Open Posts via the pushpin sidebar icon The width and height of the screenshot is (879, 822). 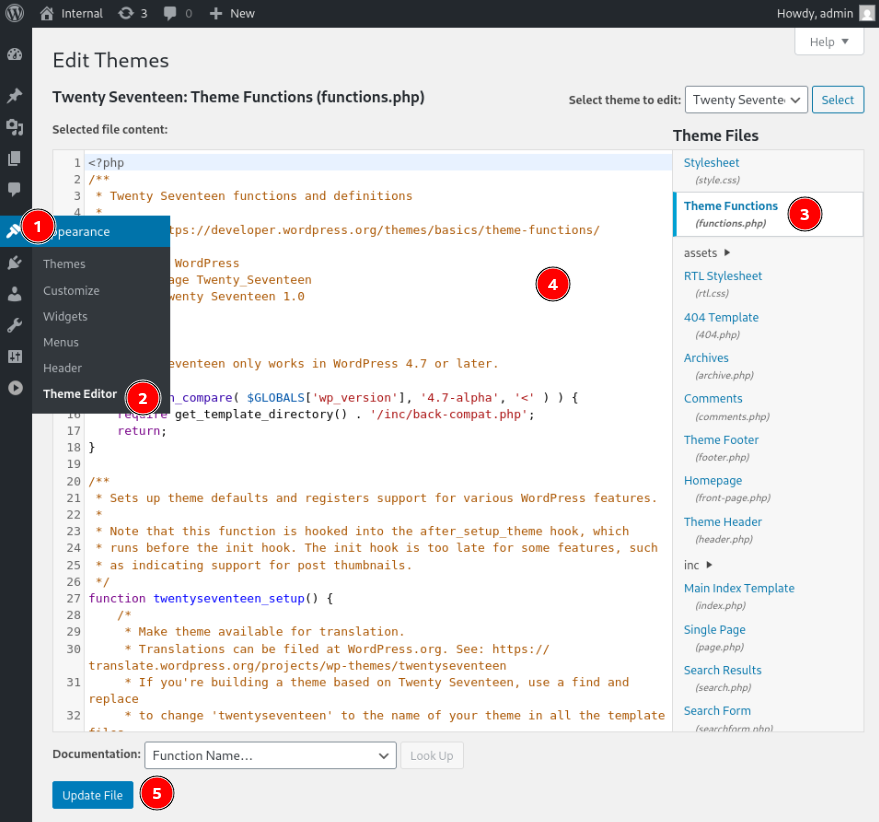coord(15,95)
